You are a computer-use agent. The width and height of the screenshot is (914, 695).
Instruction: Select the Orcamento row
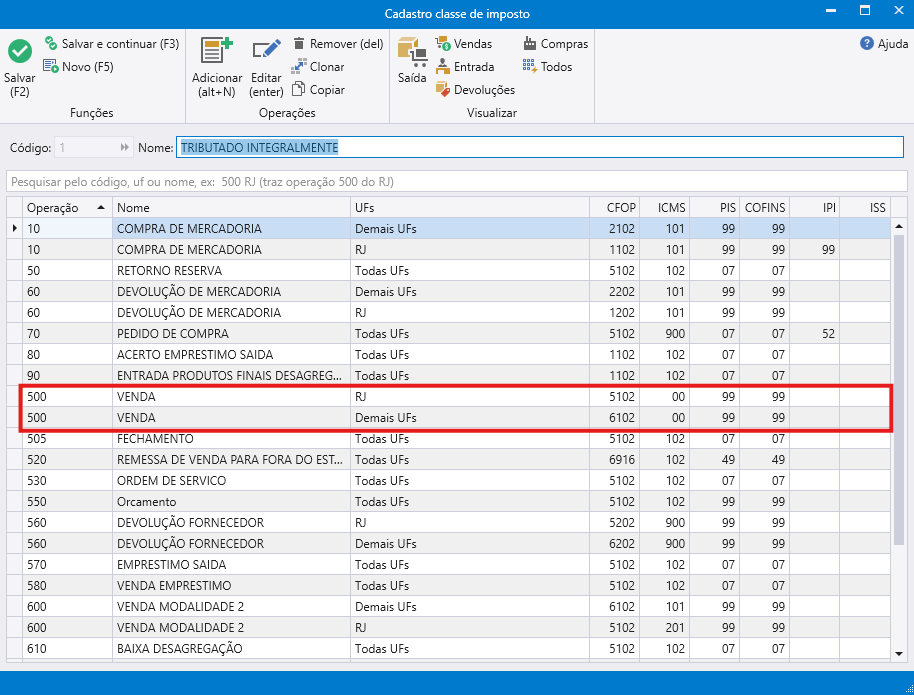click(x=449, y=501)
